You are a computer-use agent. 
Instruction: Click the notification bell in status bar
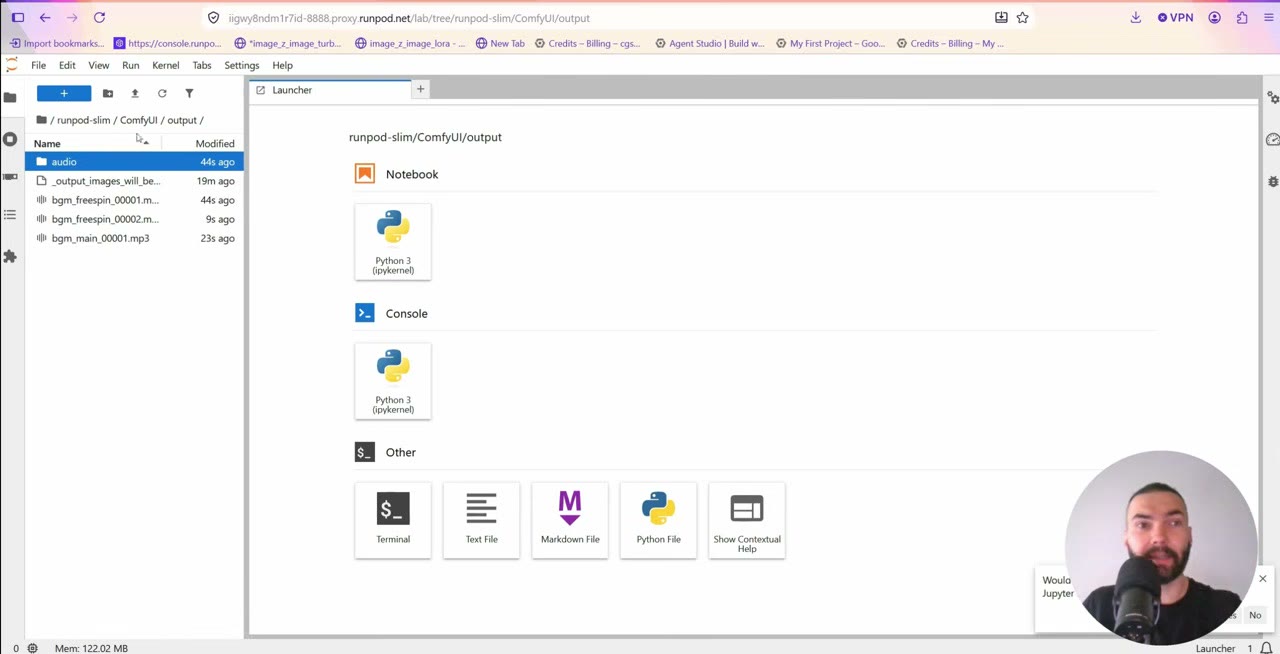[x=1266, y=648]
